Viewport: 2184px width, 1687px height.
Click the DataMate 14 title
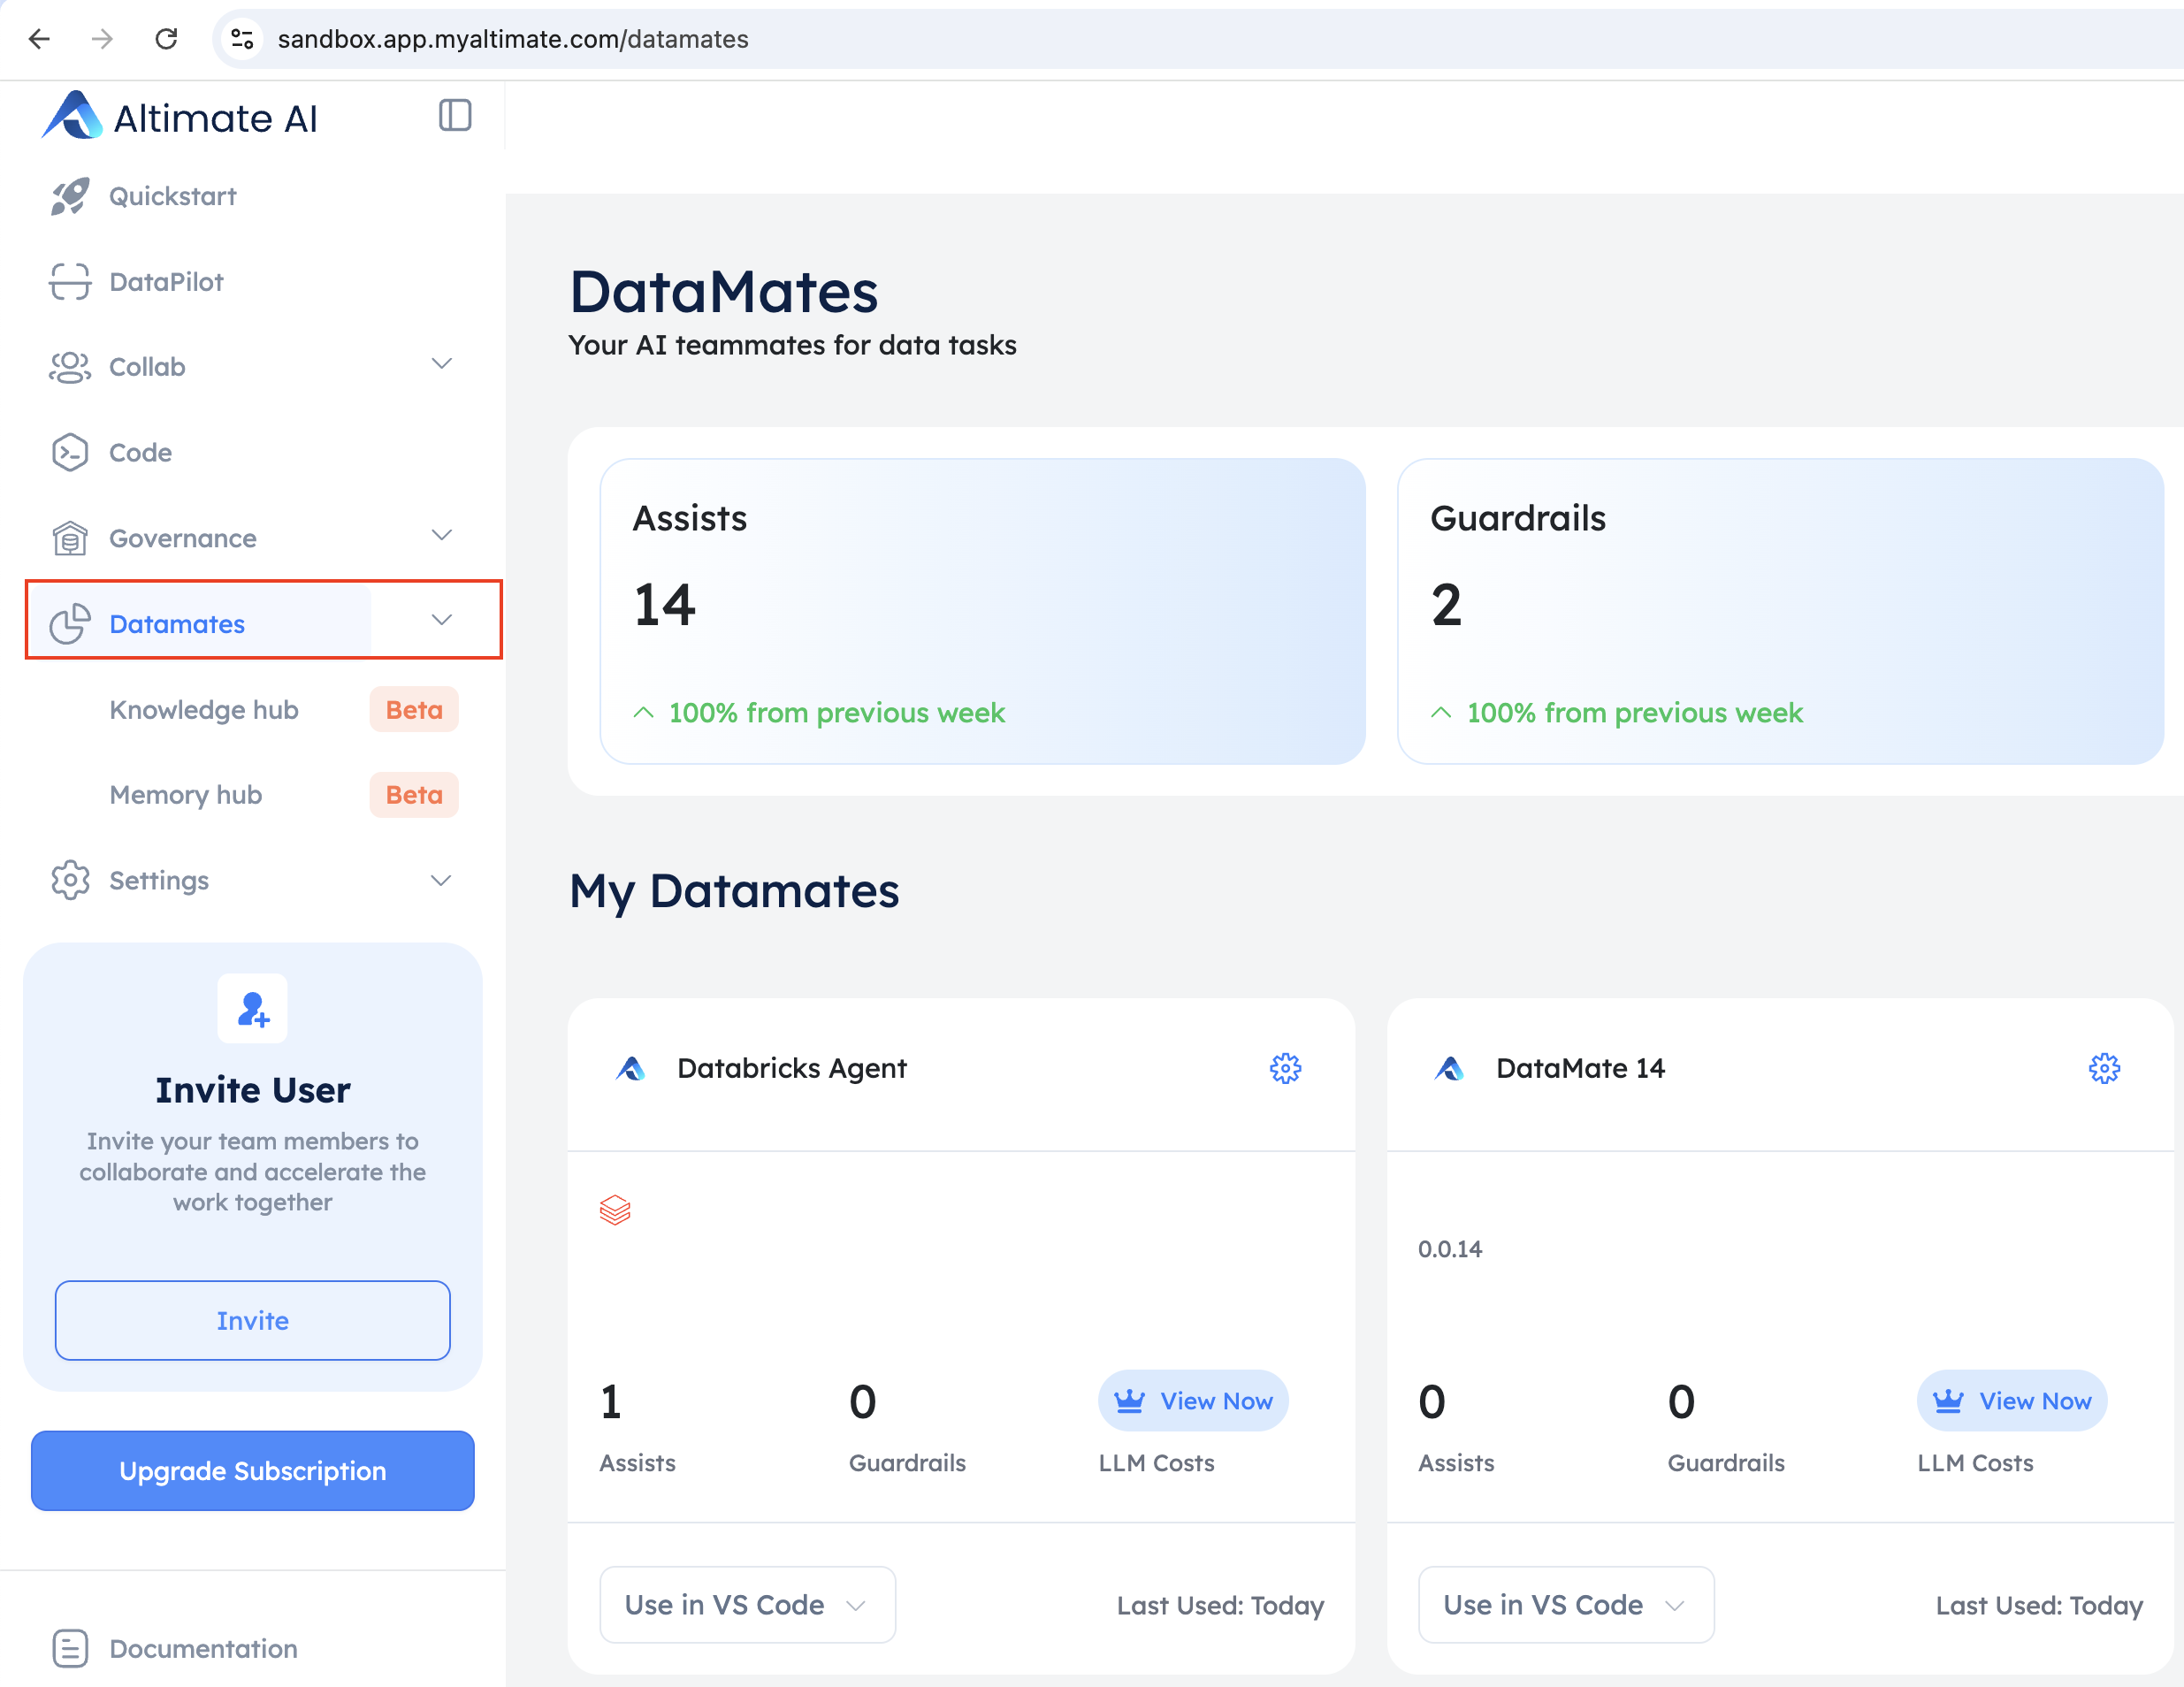[x=1580, y=1068]
